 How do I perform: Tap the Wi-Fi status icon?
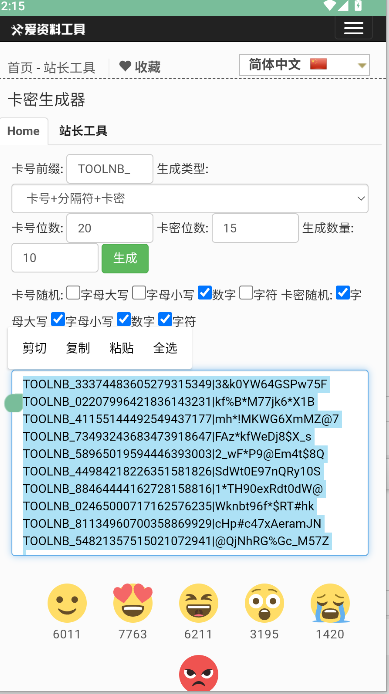click(329, 6)
